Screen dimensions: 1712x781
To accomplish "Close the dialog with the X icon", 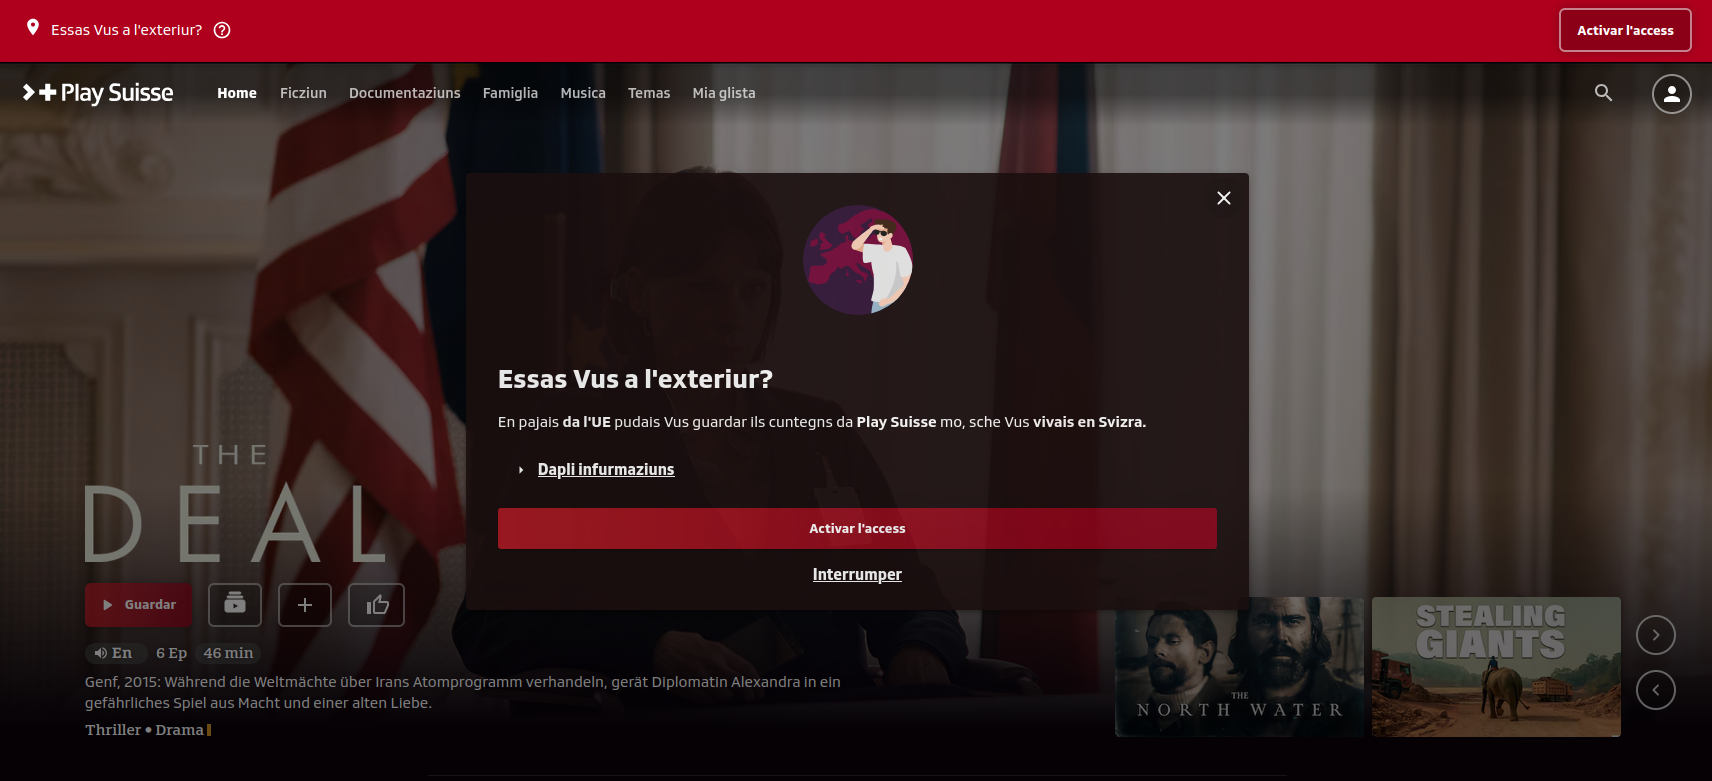I will [1223, 198].
